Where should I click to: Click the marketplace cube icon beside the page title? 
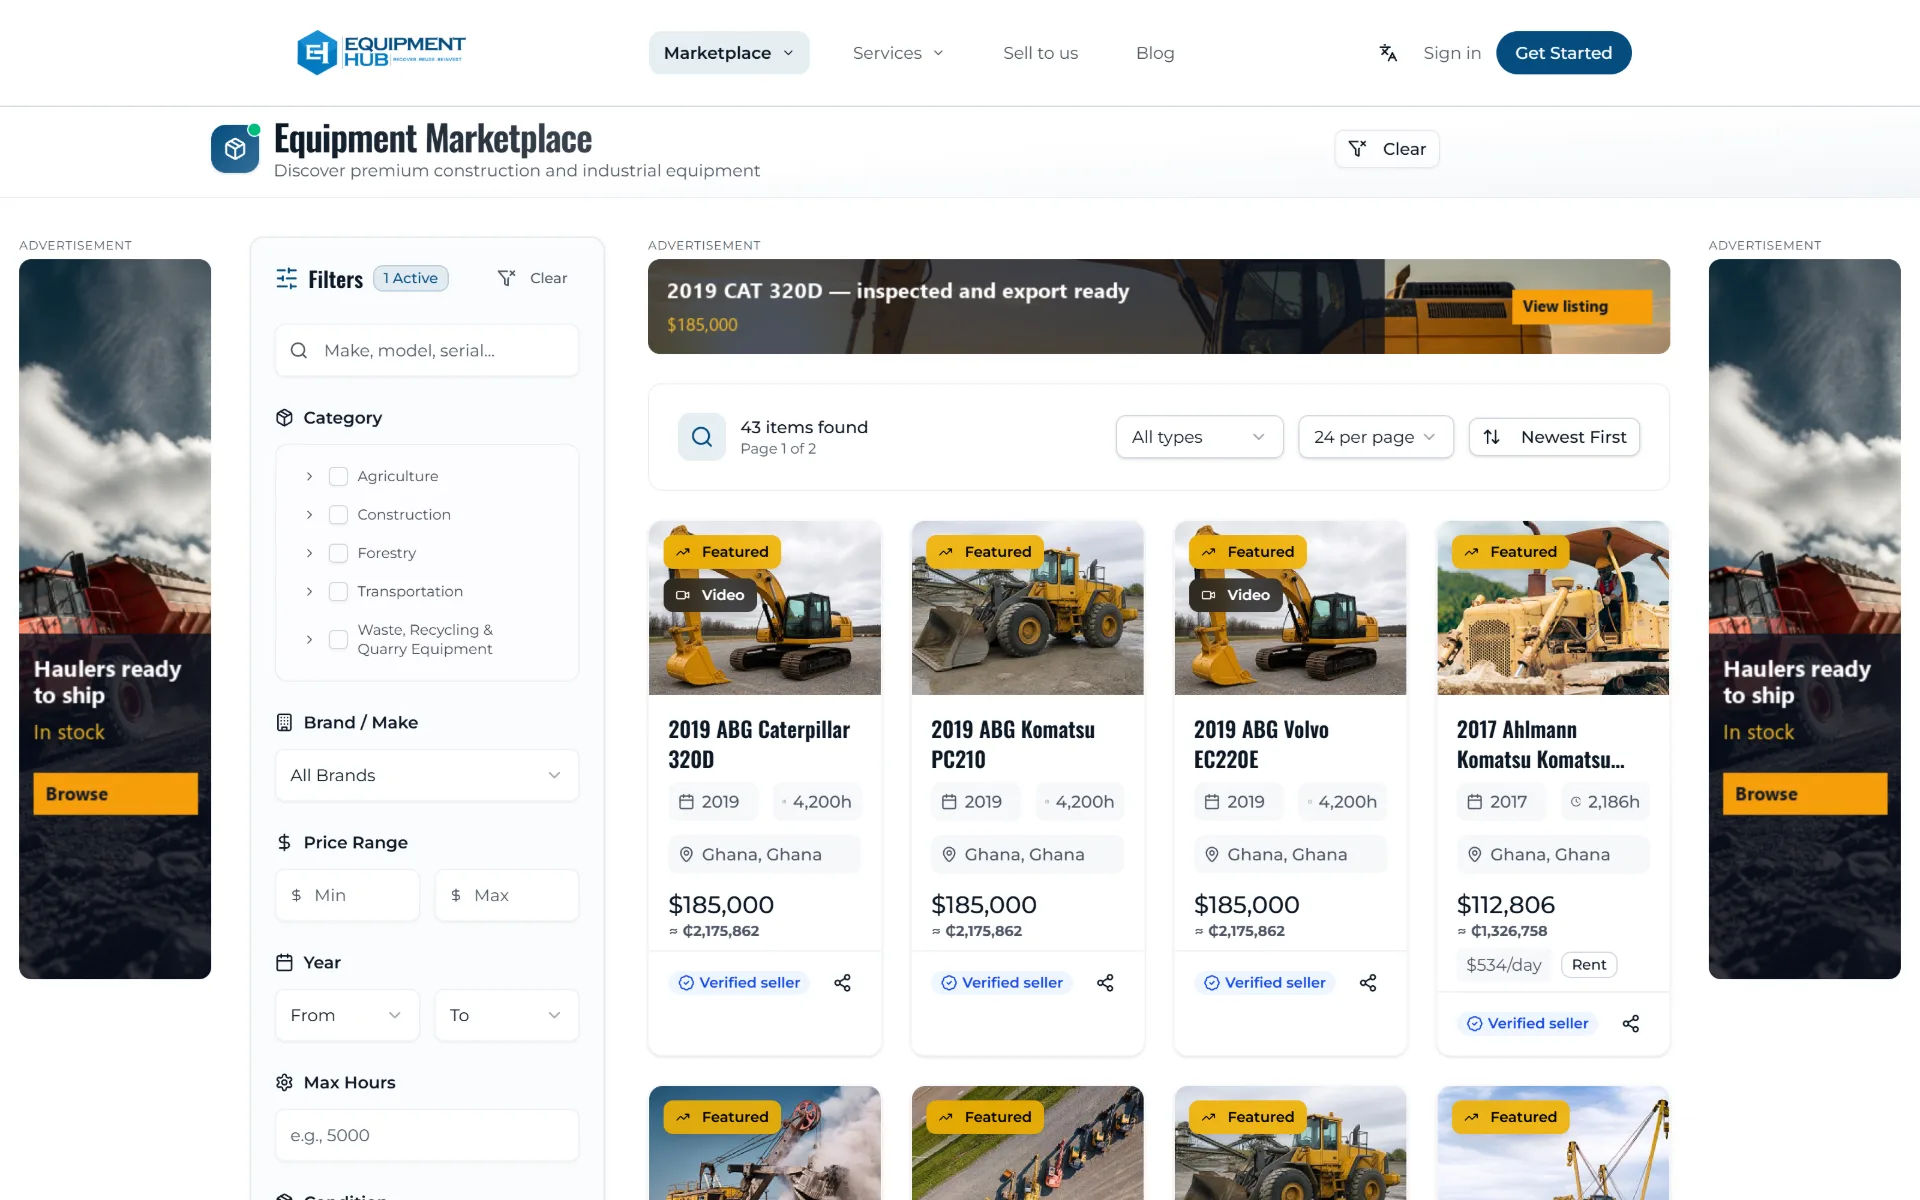click(x=235, y=149)
